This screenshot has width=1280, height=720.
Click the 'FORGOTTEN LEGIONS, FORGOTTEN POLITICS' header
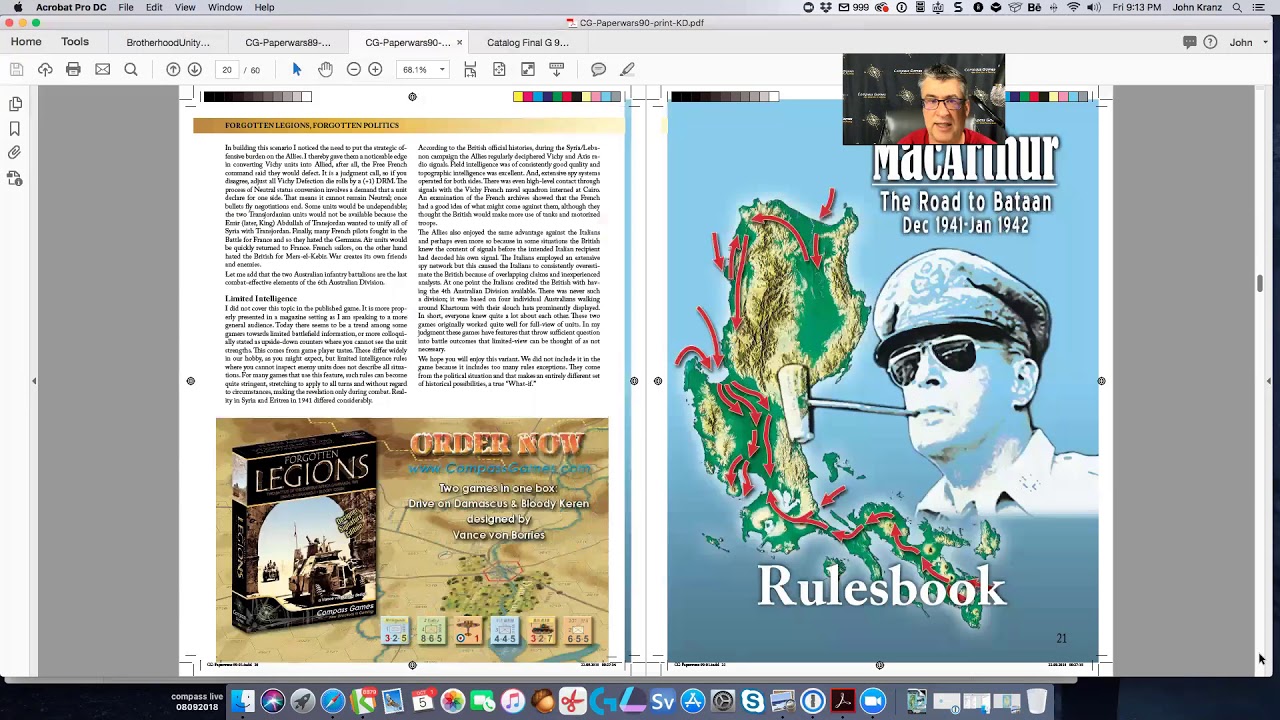click(x=311, y=126)
